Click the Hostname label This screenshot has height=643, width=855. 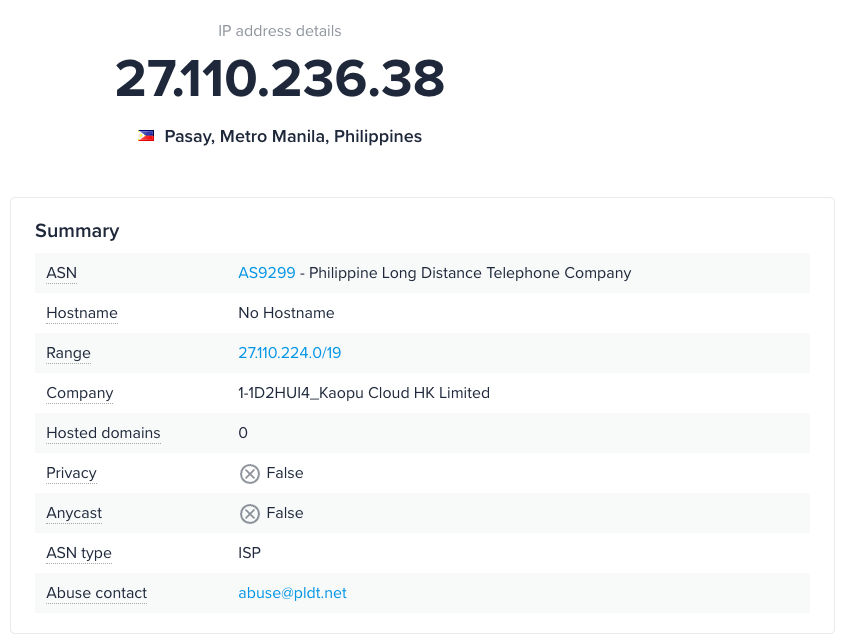[x=81, y=313]
